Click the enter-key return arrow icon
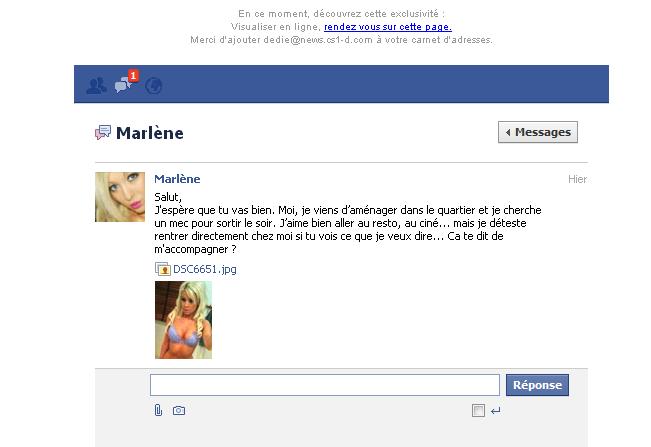Image resolution: width=651 pixels, height=447 pixels. click(495, 411)
